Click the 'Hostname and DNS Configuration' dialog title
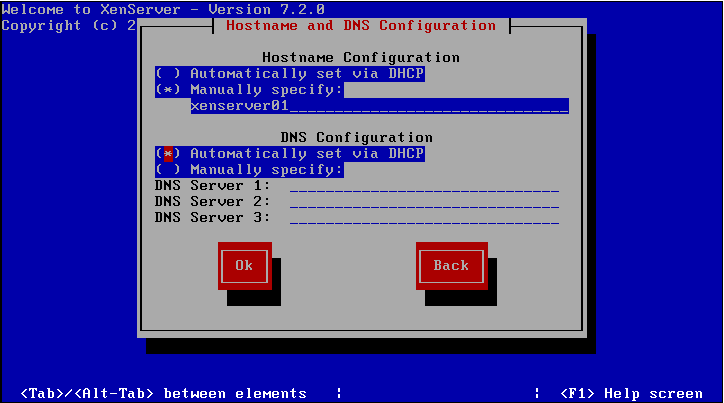The width and height of the screenshot is (724, 403). 361,26
